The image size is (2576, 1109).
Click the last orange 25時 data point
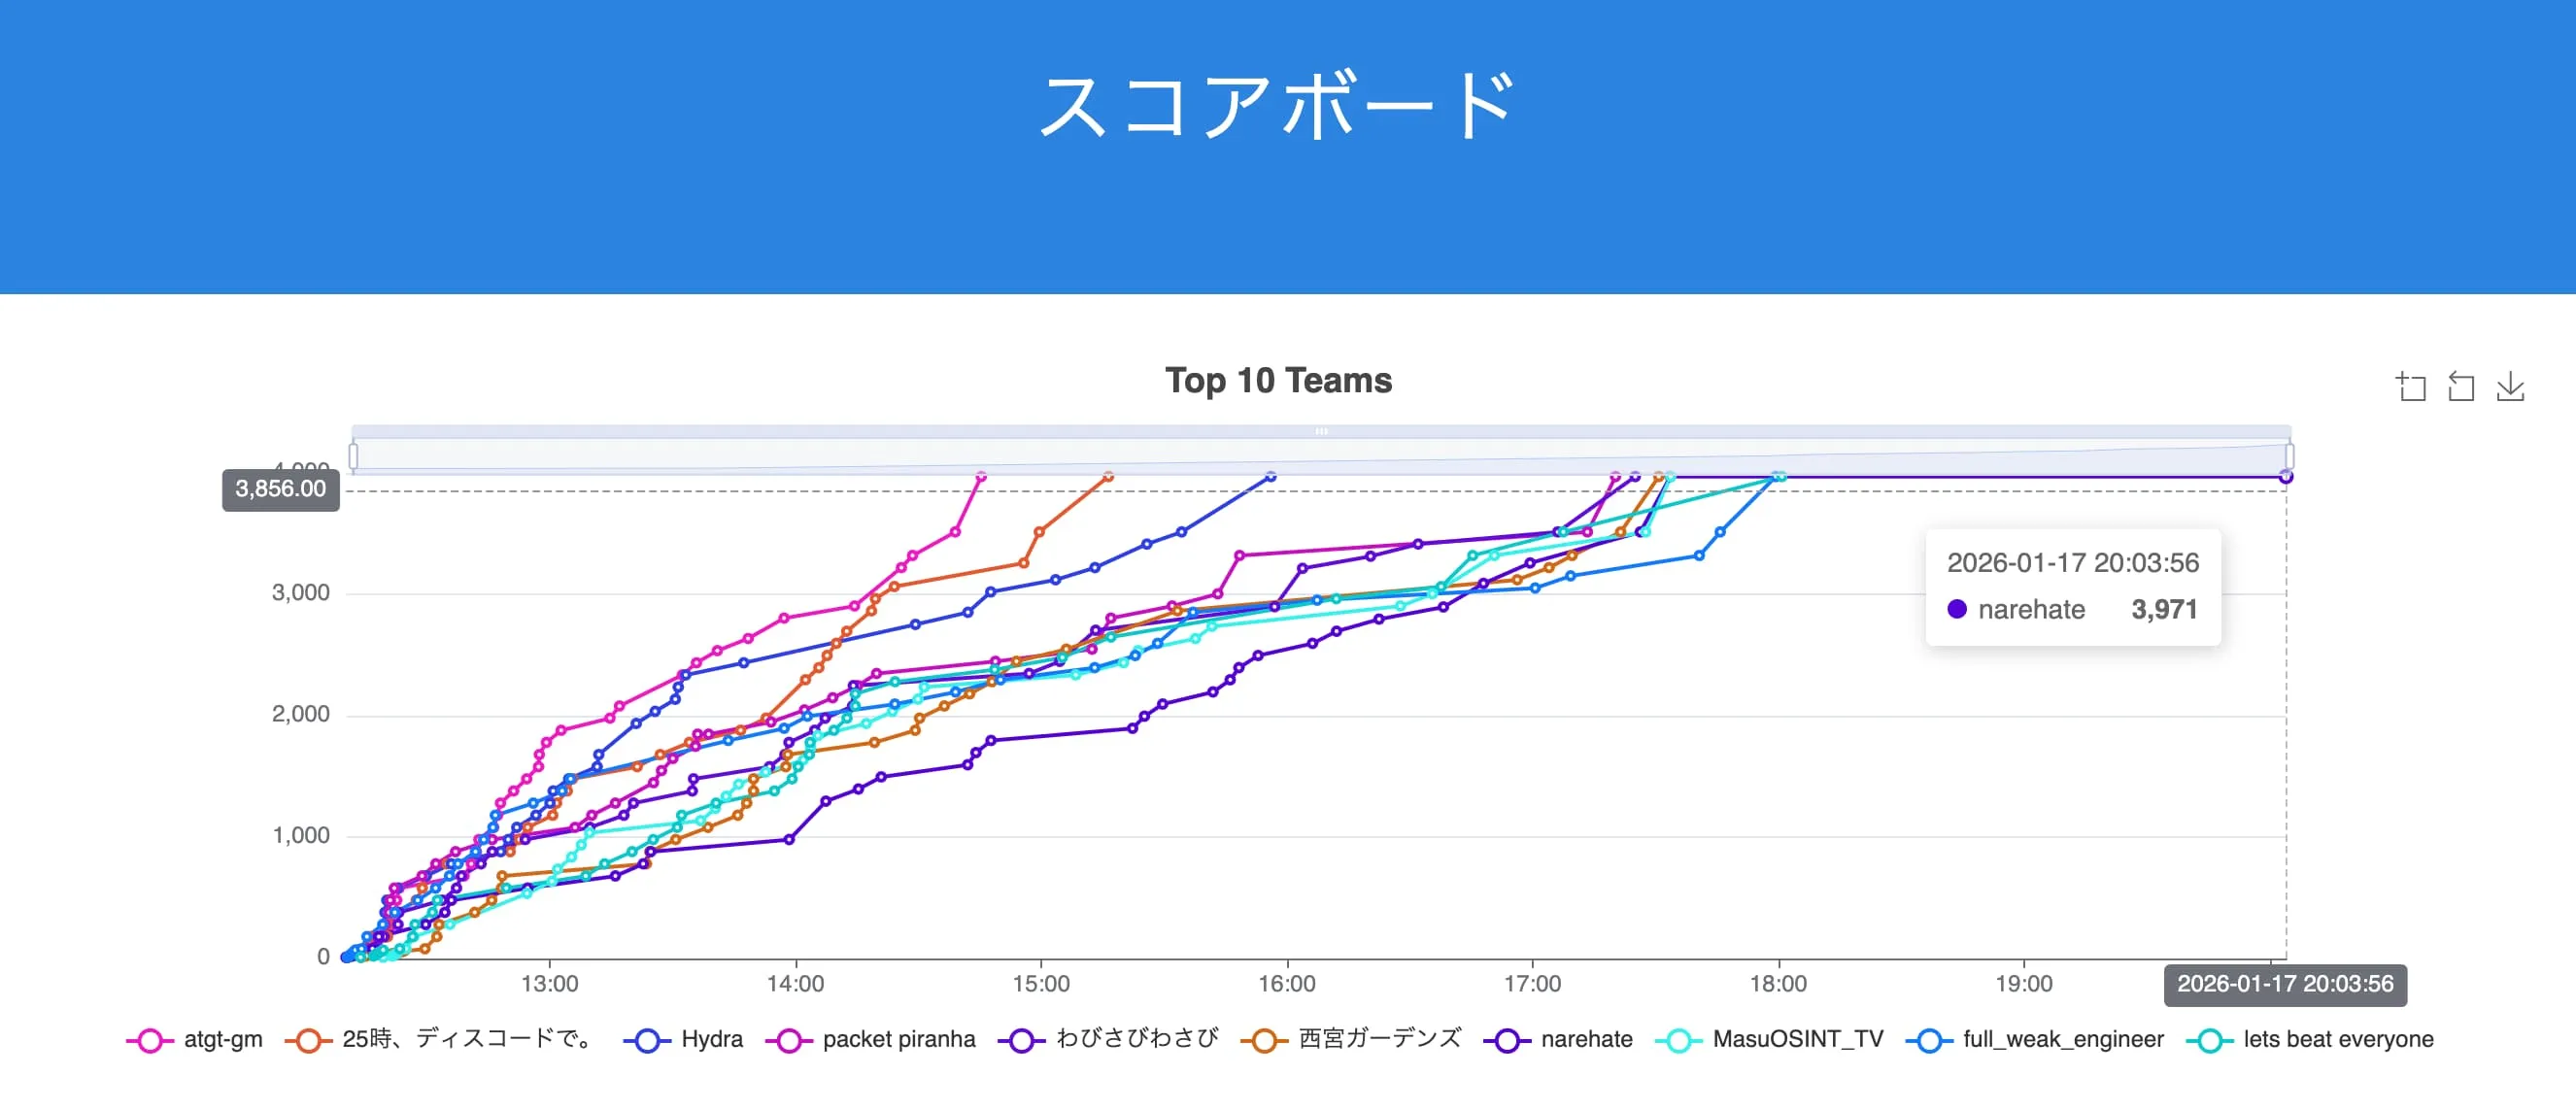click(x=1108, y=477)
